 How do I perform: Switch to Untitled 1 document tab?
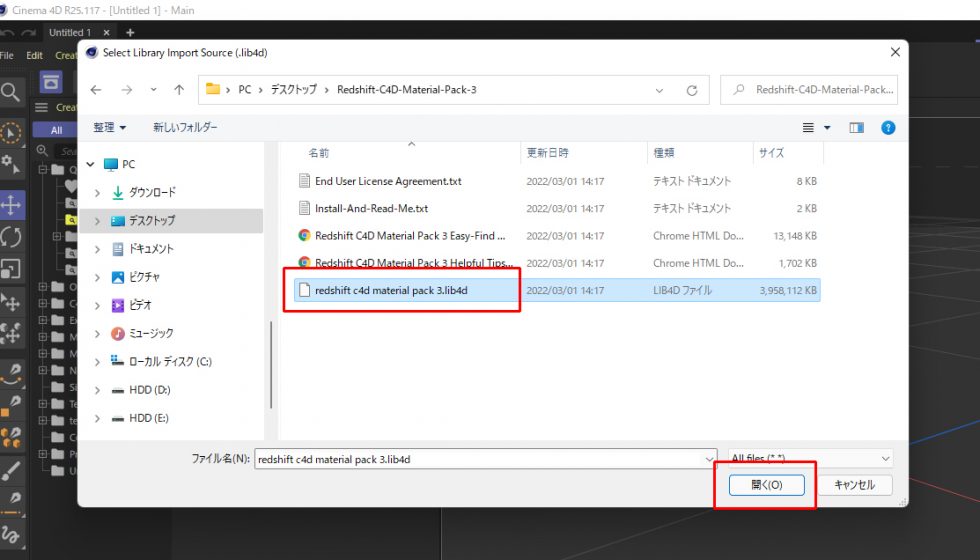pyautogui.click(x=70, y=32)
